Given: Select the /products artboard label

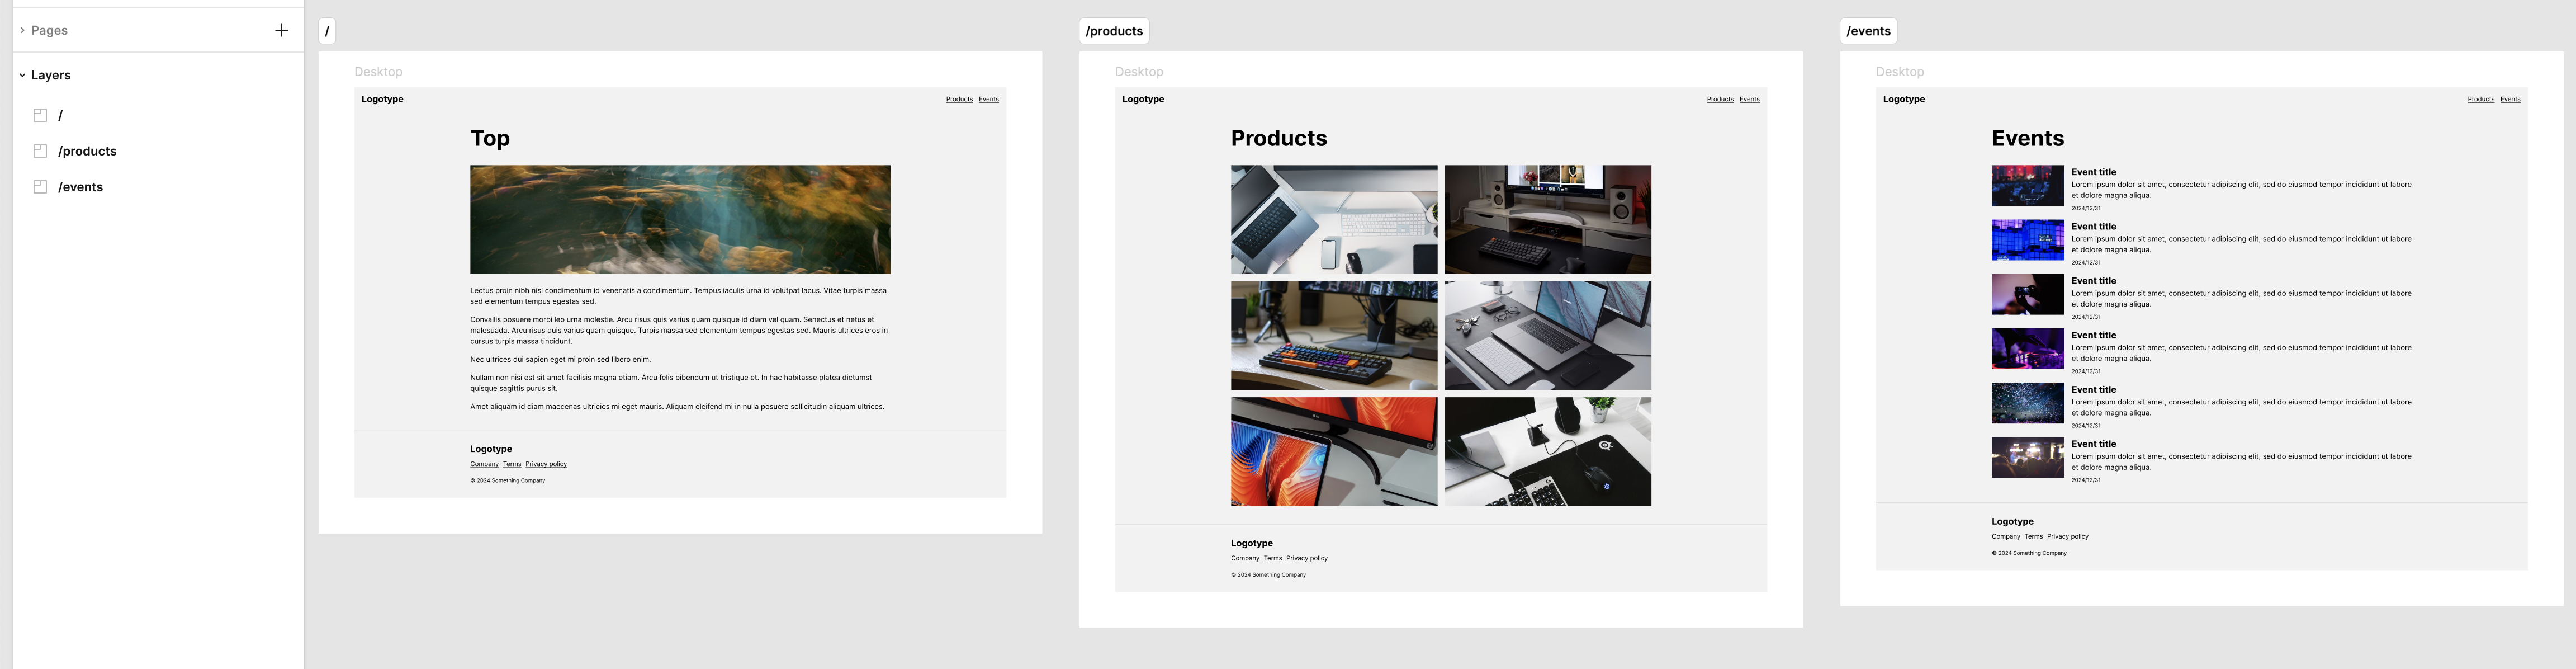Looking at the screenshot, I should point(1114,31).
